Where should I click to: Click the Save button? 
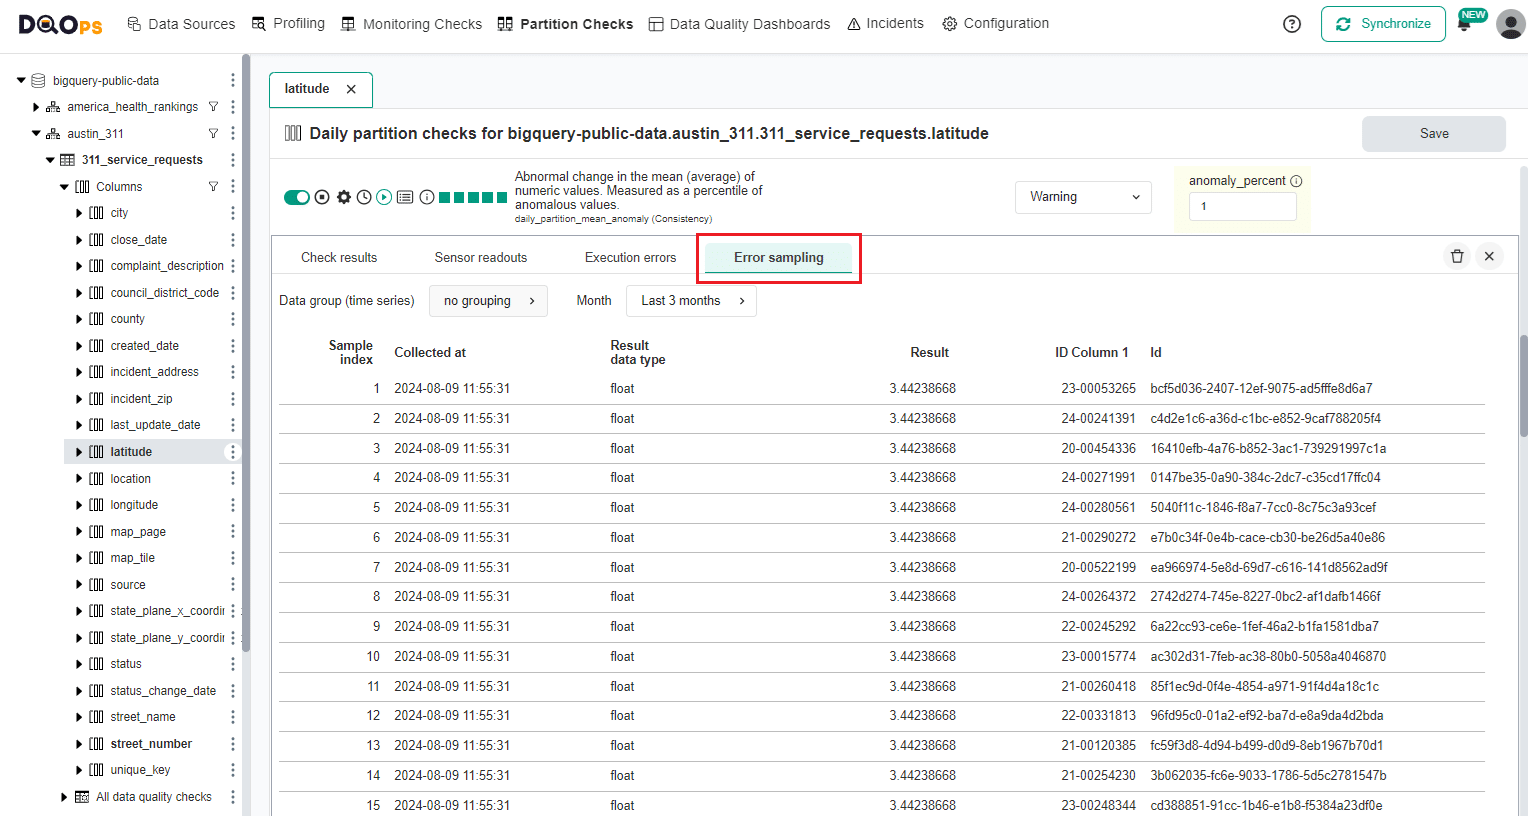[1434, 134]
